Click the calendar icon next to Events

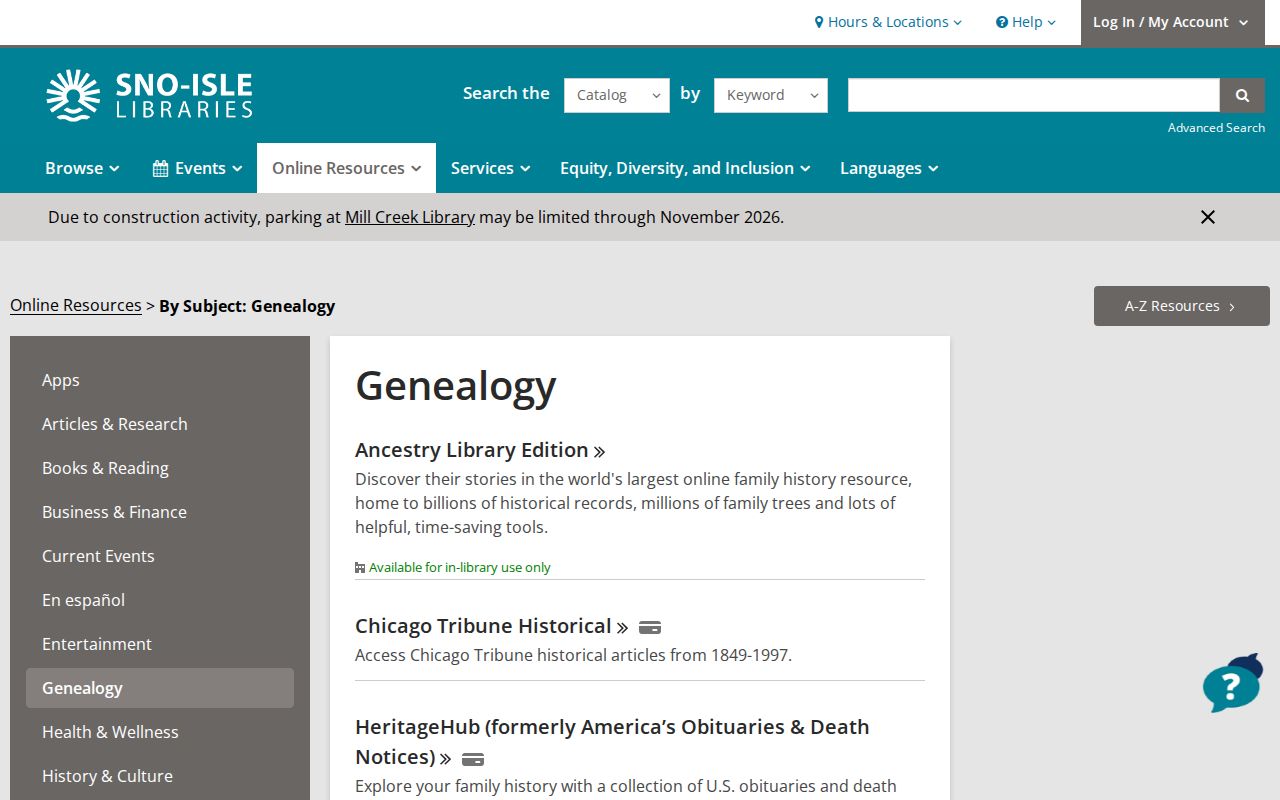pyautogui.click(x=160, y=168)
